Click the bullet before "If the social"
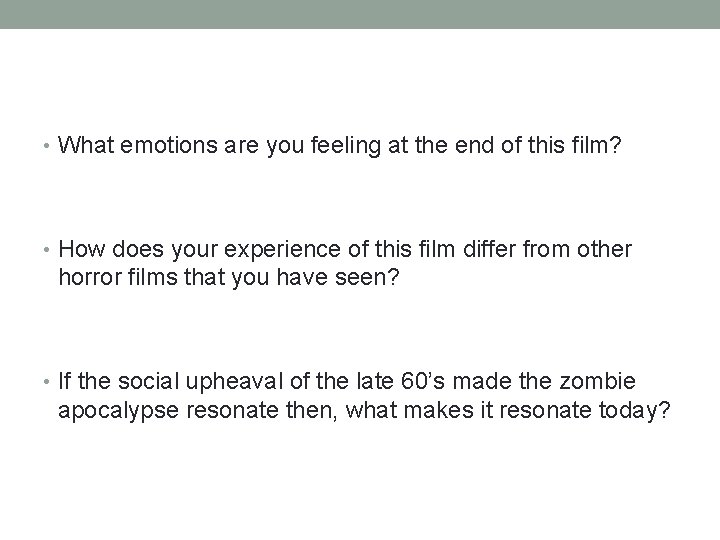This screenshot has width=720, height=540. (x=50, y=381)
